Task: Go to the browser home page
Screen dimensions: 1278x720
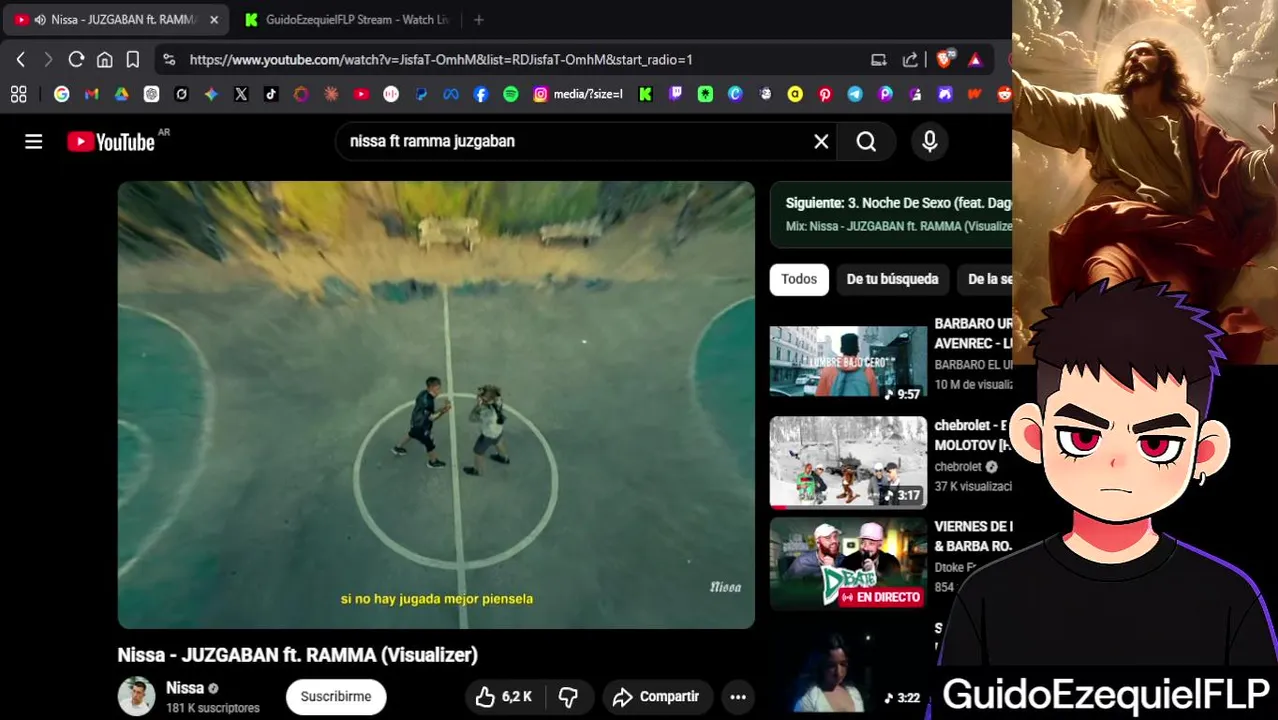Action: (x=104, y=60)
